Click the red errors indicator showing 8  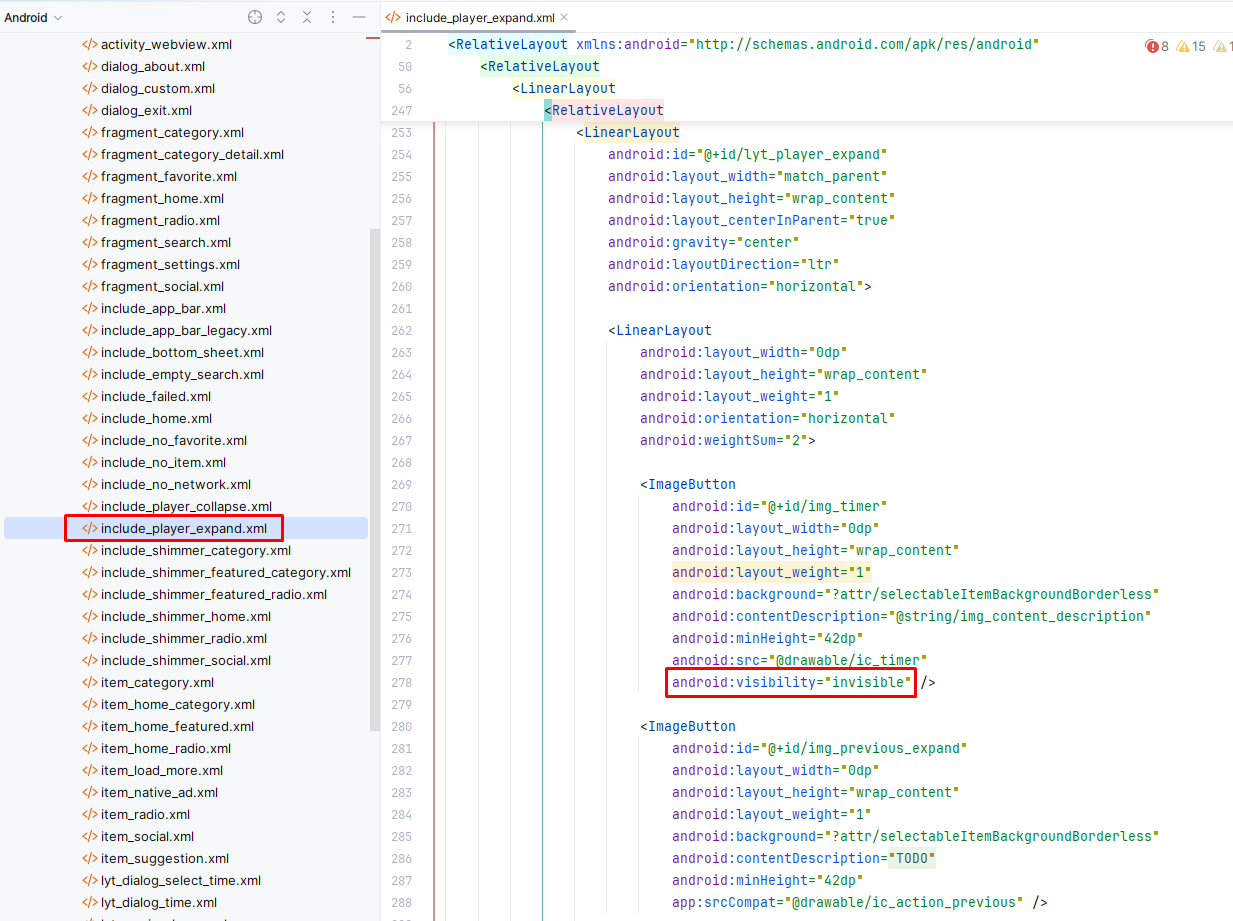[1158, 46]
